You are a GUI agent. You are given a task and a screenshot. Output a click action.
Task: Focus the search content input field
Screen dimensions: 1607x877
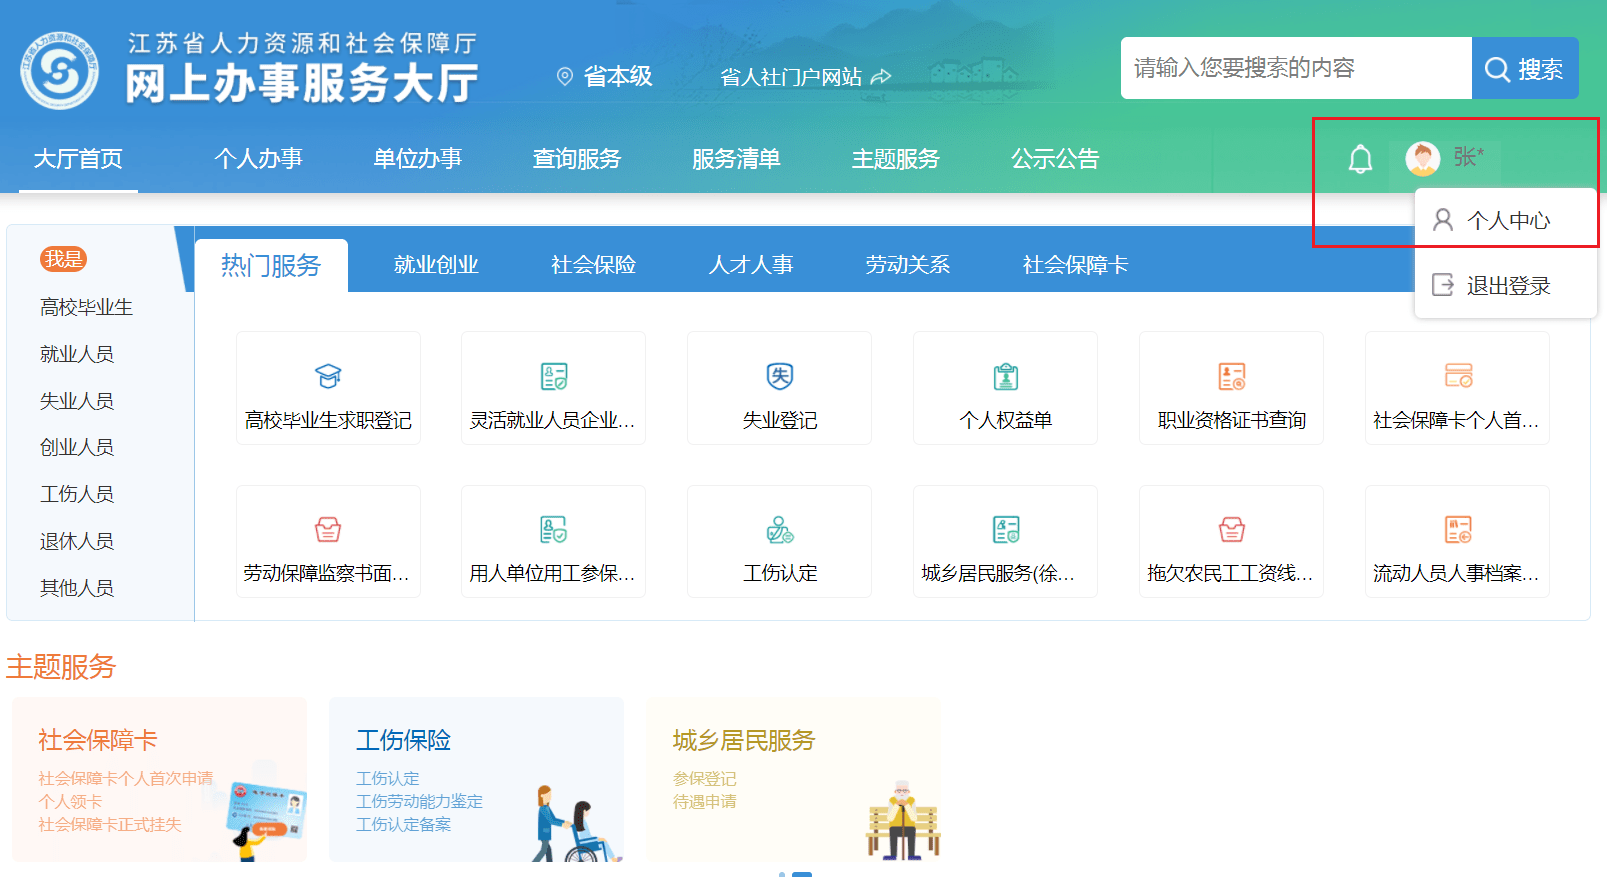[x=1295, y=68]
